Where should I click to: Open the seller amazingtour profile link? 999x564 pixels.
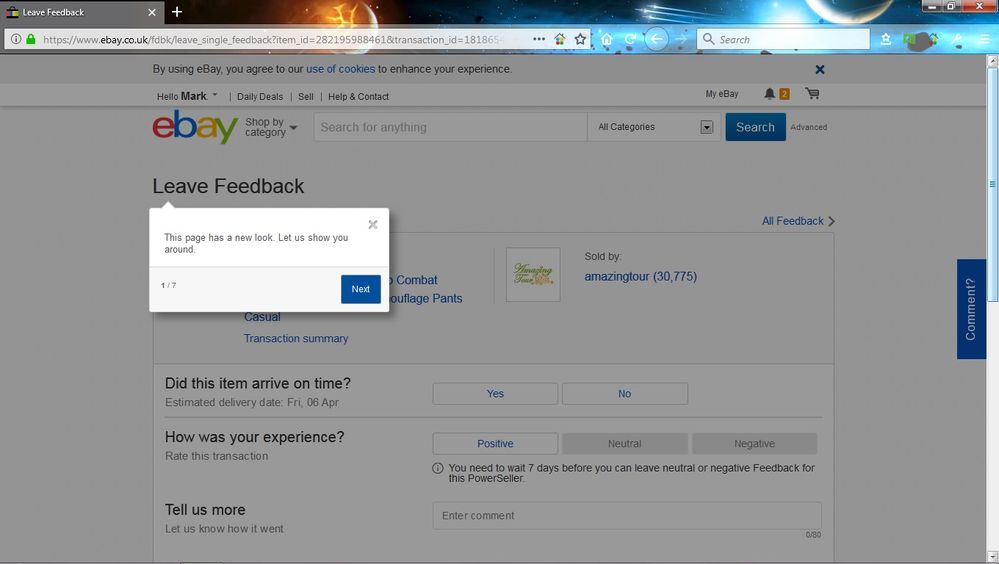641,276
